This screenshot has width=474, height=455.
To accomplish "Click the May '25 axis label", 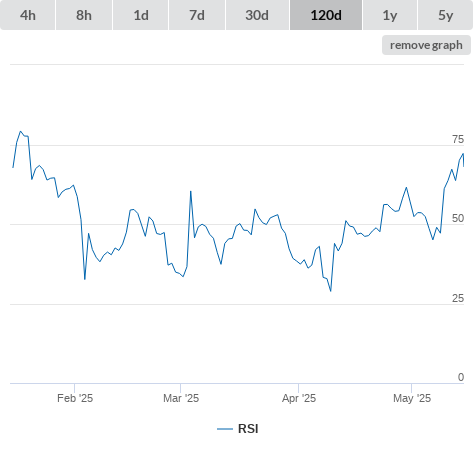I will (x=412, y=398).
